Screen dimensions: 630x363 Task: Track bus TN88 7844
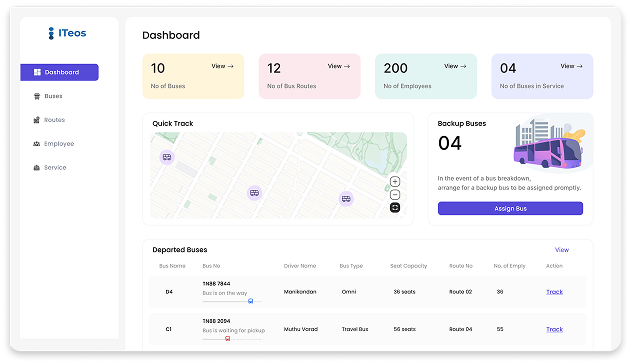[554, 292]
